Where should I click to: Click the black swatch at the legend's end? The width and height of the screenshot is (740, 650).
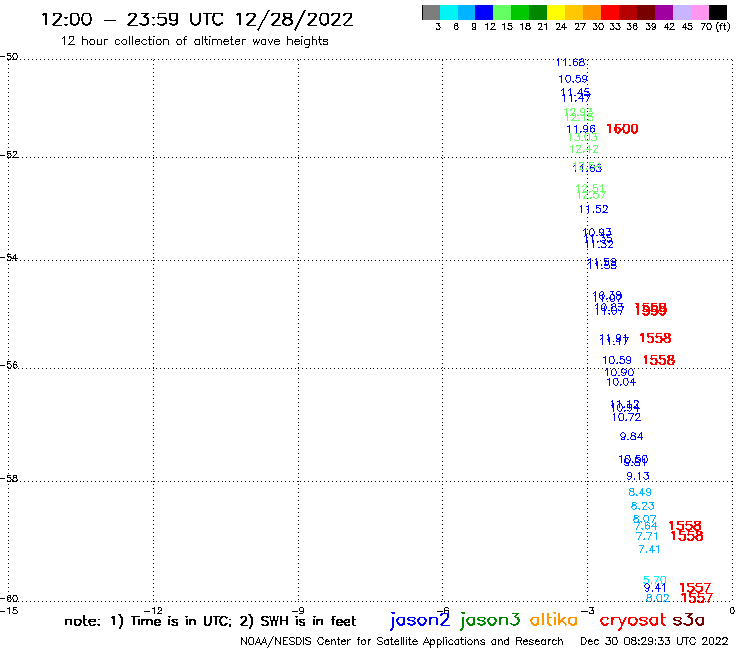click(718, 12)
